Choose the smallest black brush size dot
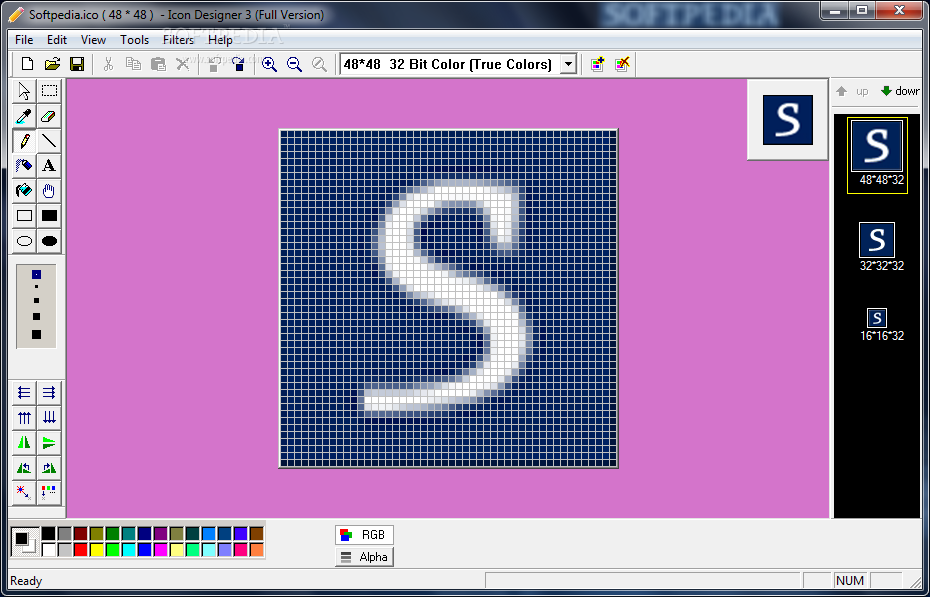Image resolution: width=930 pixels, height=597 pixels. (36, 287)
